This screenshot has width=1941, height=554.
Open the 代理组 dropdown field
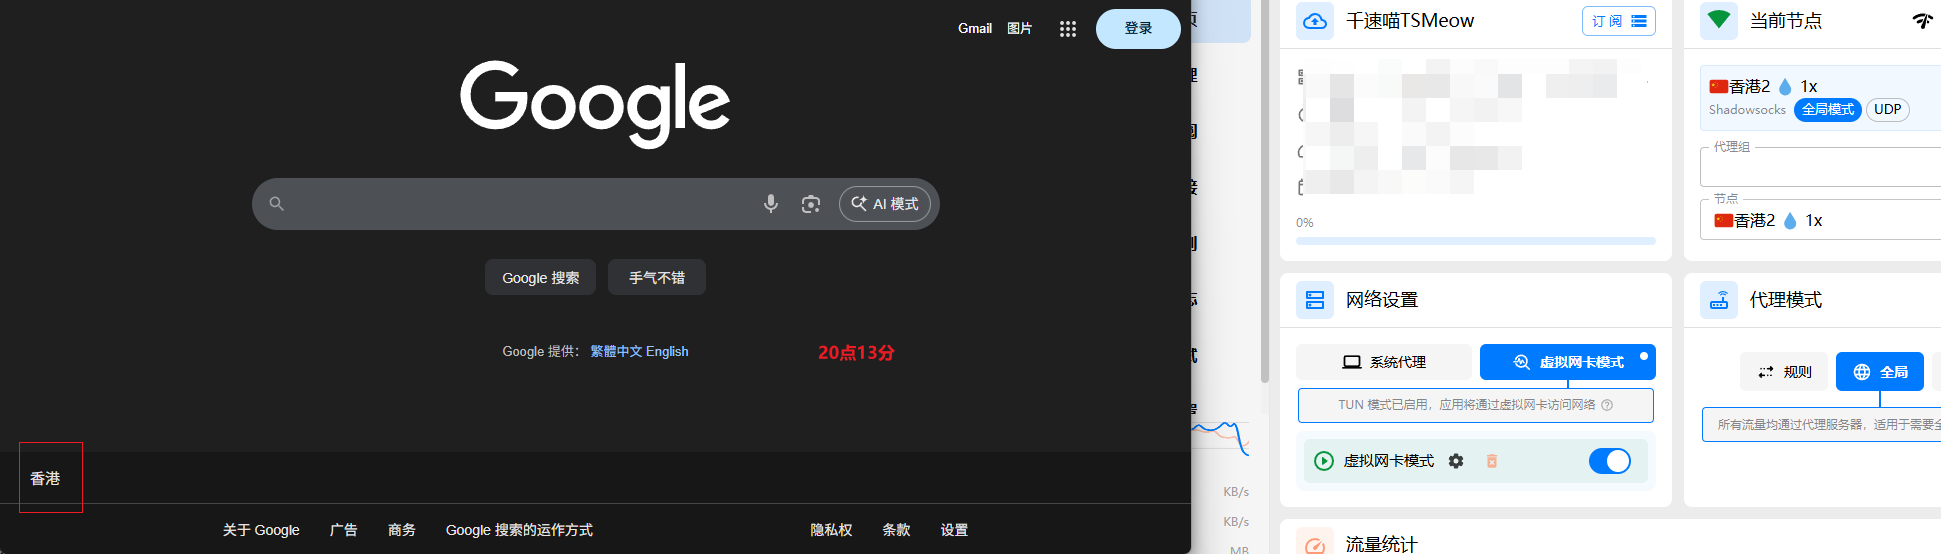[1820, 167]
